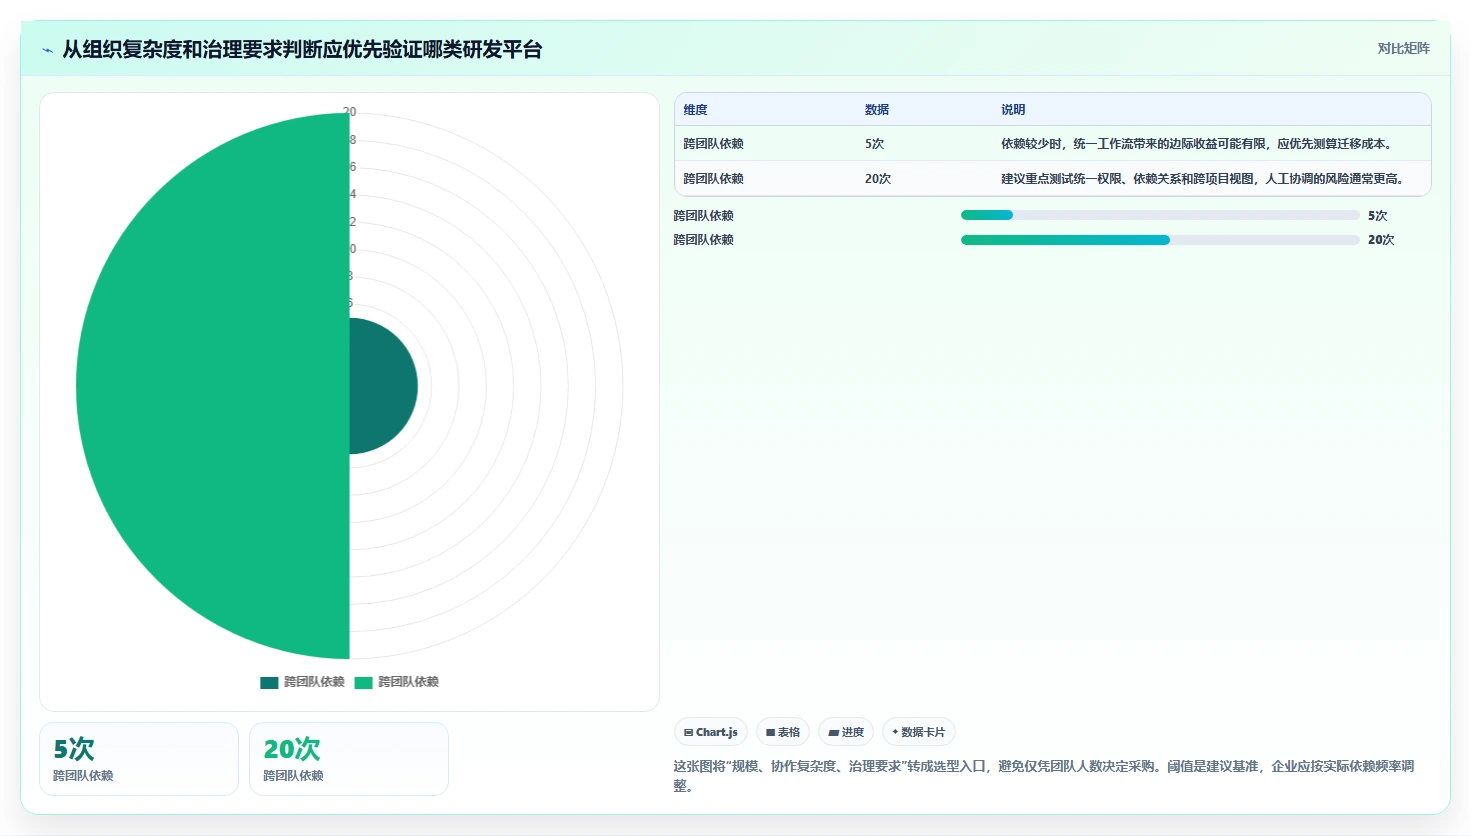Image resolution: width=1471 pixels, height=836 pixels.
Task: Click the large light green half-circle sector
Action: (x=213, y=386)
